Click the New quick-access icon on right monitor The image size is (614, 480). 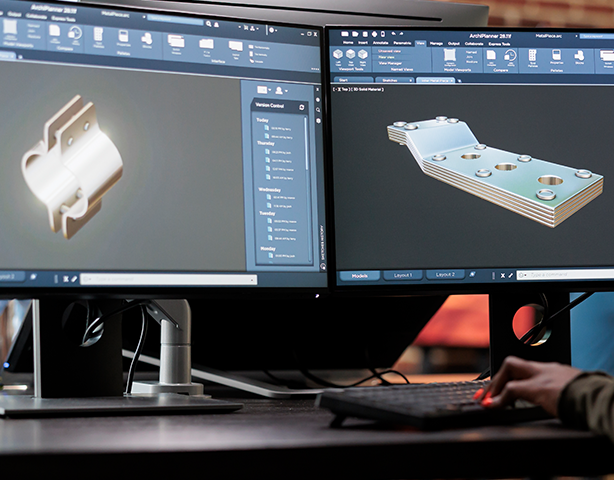[345, 34]
